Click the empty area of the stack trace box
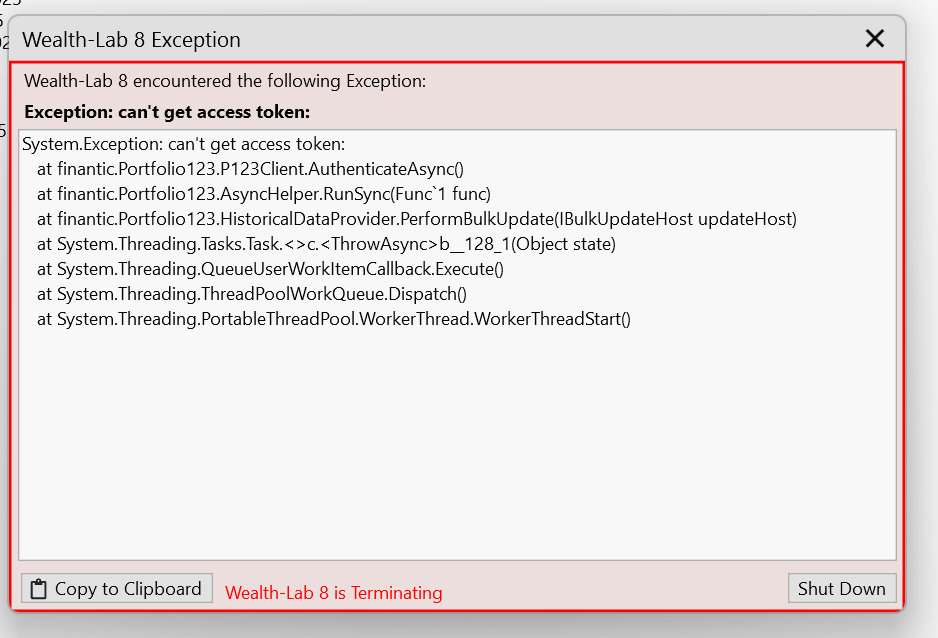Screen dimensions: 938x638 458,442
